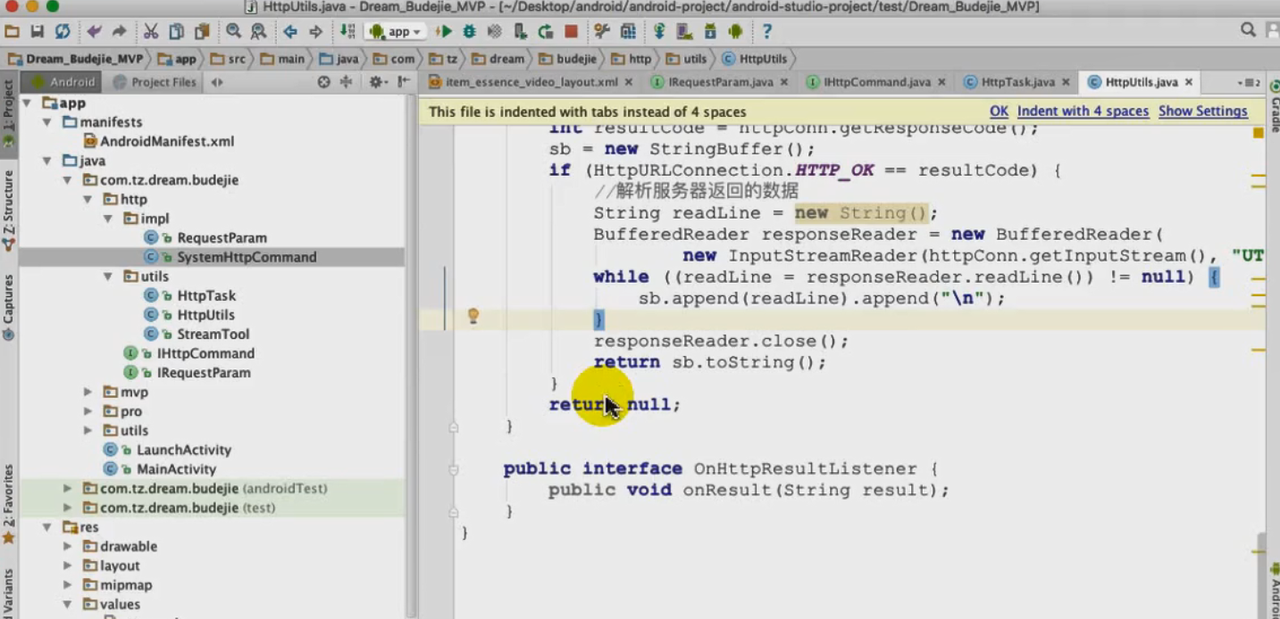Screen dimensions: 1280x619
Task: Toggle the Z: Structure side panel
Action: point(8,210)
